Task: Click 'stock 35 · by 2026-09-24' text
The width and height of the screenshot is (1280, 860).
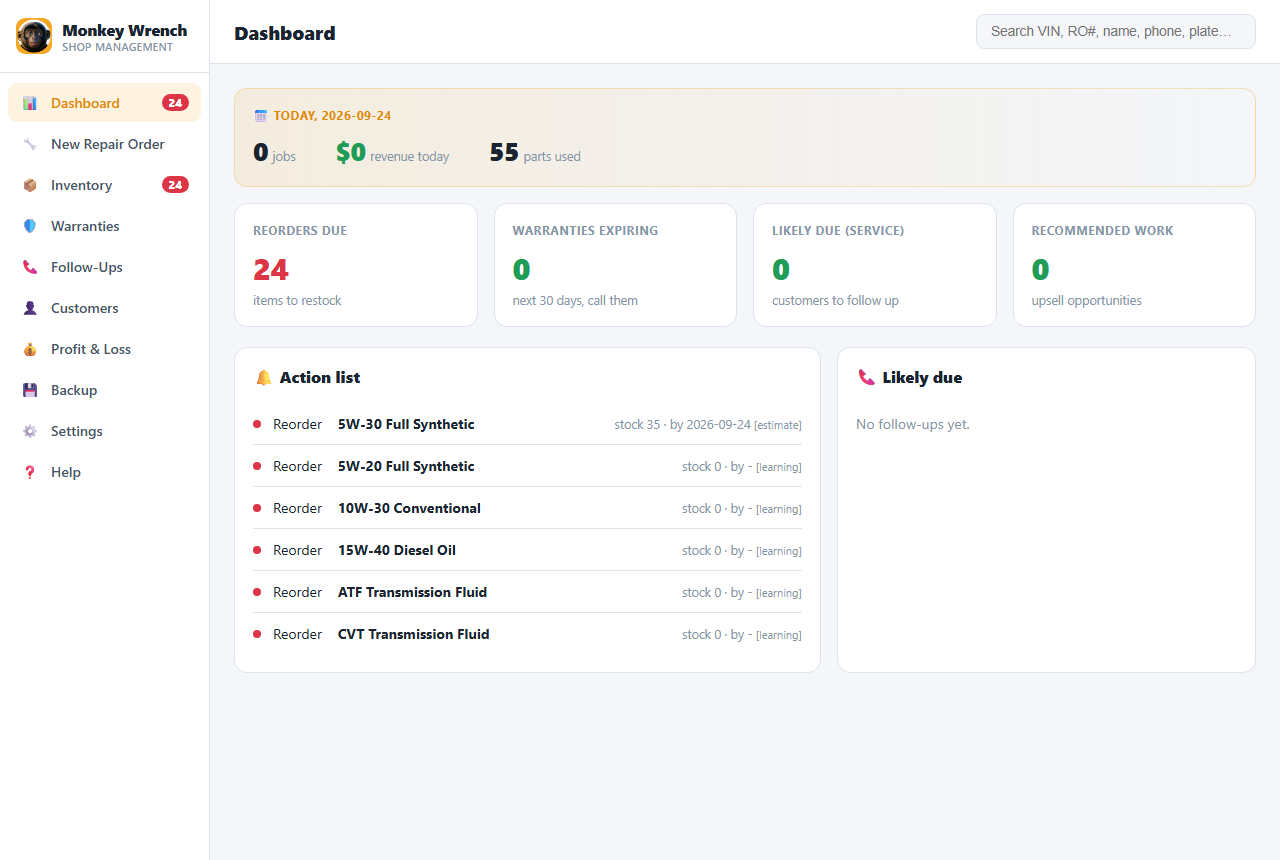Action: point(682,424)
